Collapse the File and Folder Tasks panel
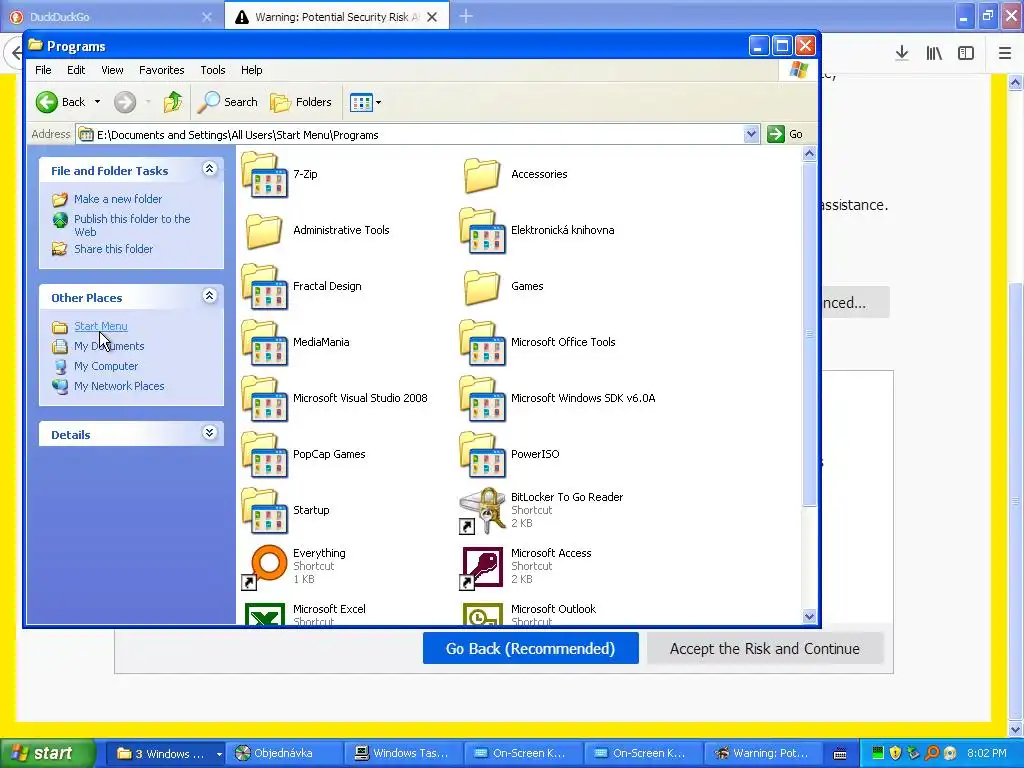This screenshot has height=768, width=1024. point(209,169)
